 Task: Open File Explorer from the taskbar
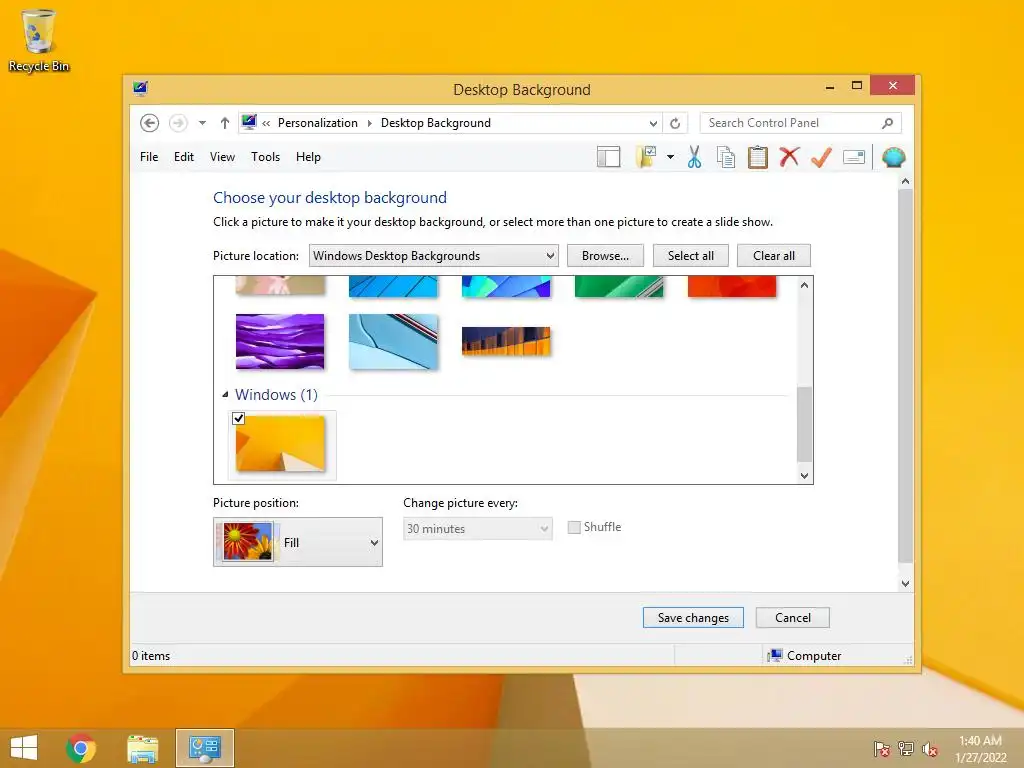click(x=142, y=748)
